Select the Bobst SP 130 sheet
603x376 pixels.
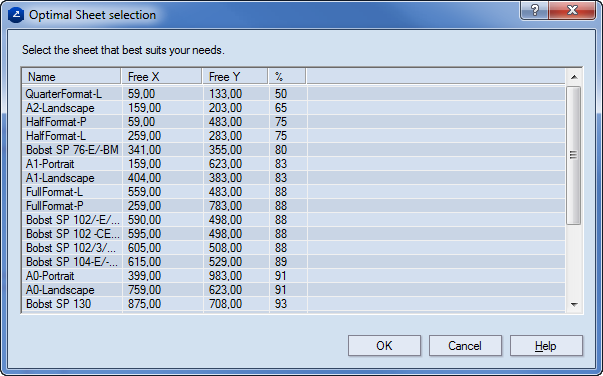click(x=294, y=304)
